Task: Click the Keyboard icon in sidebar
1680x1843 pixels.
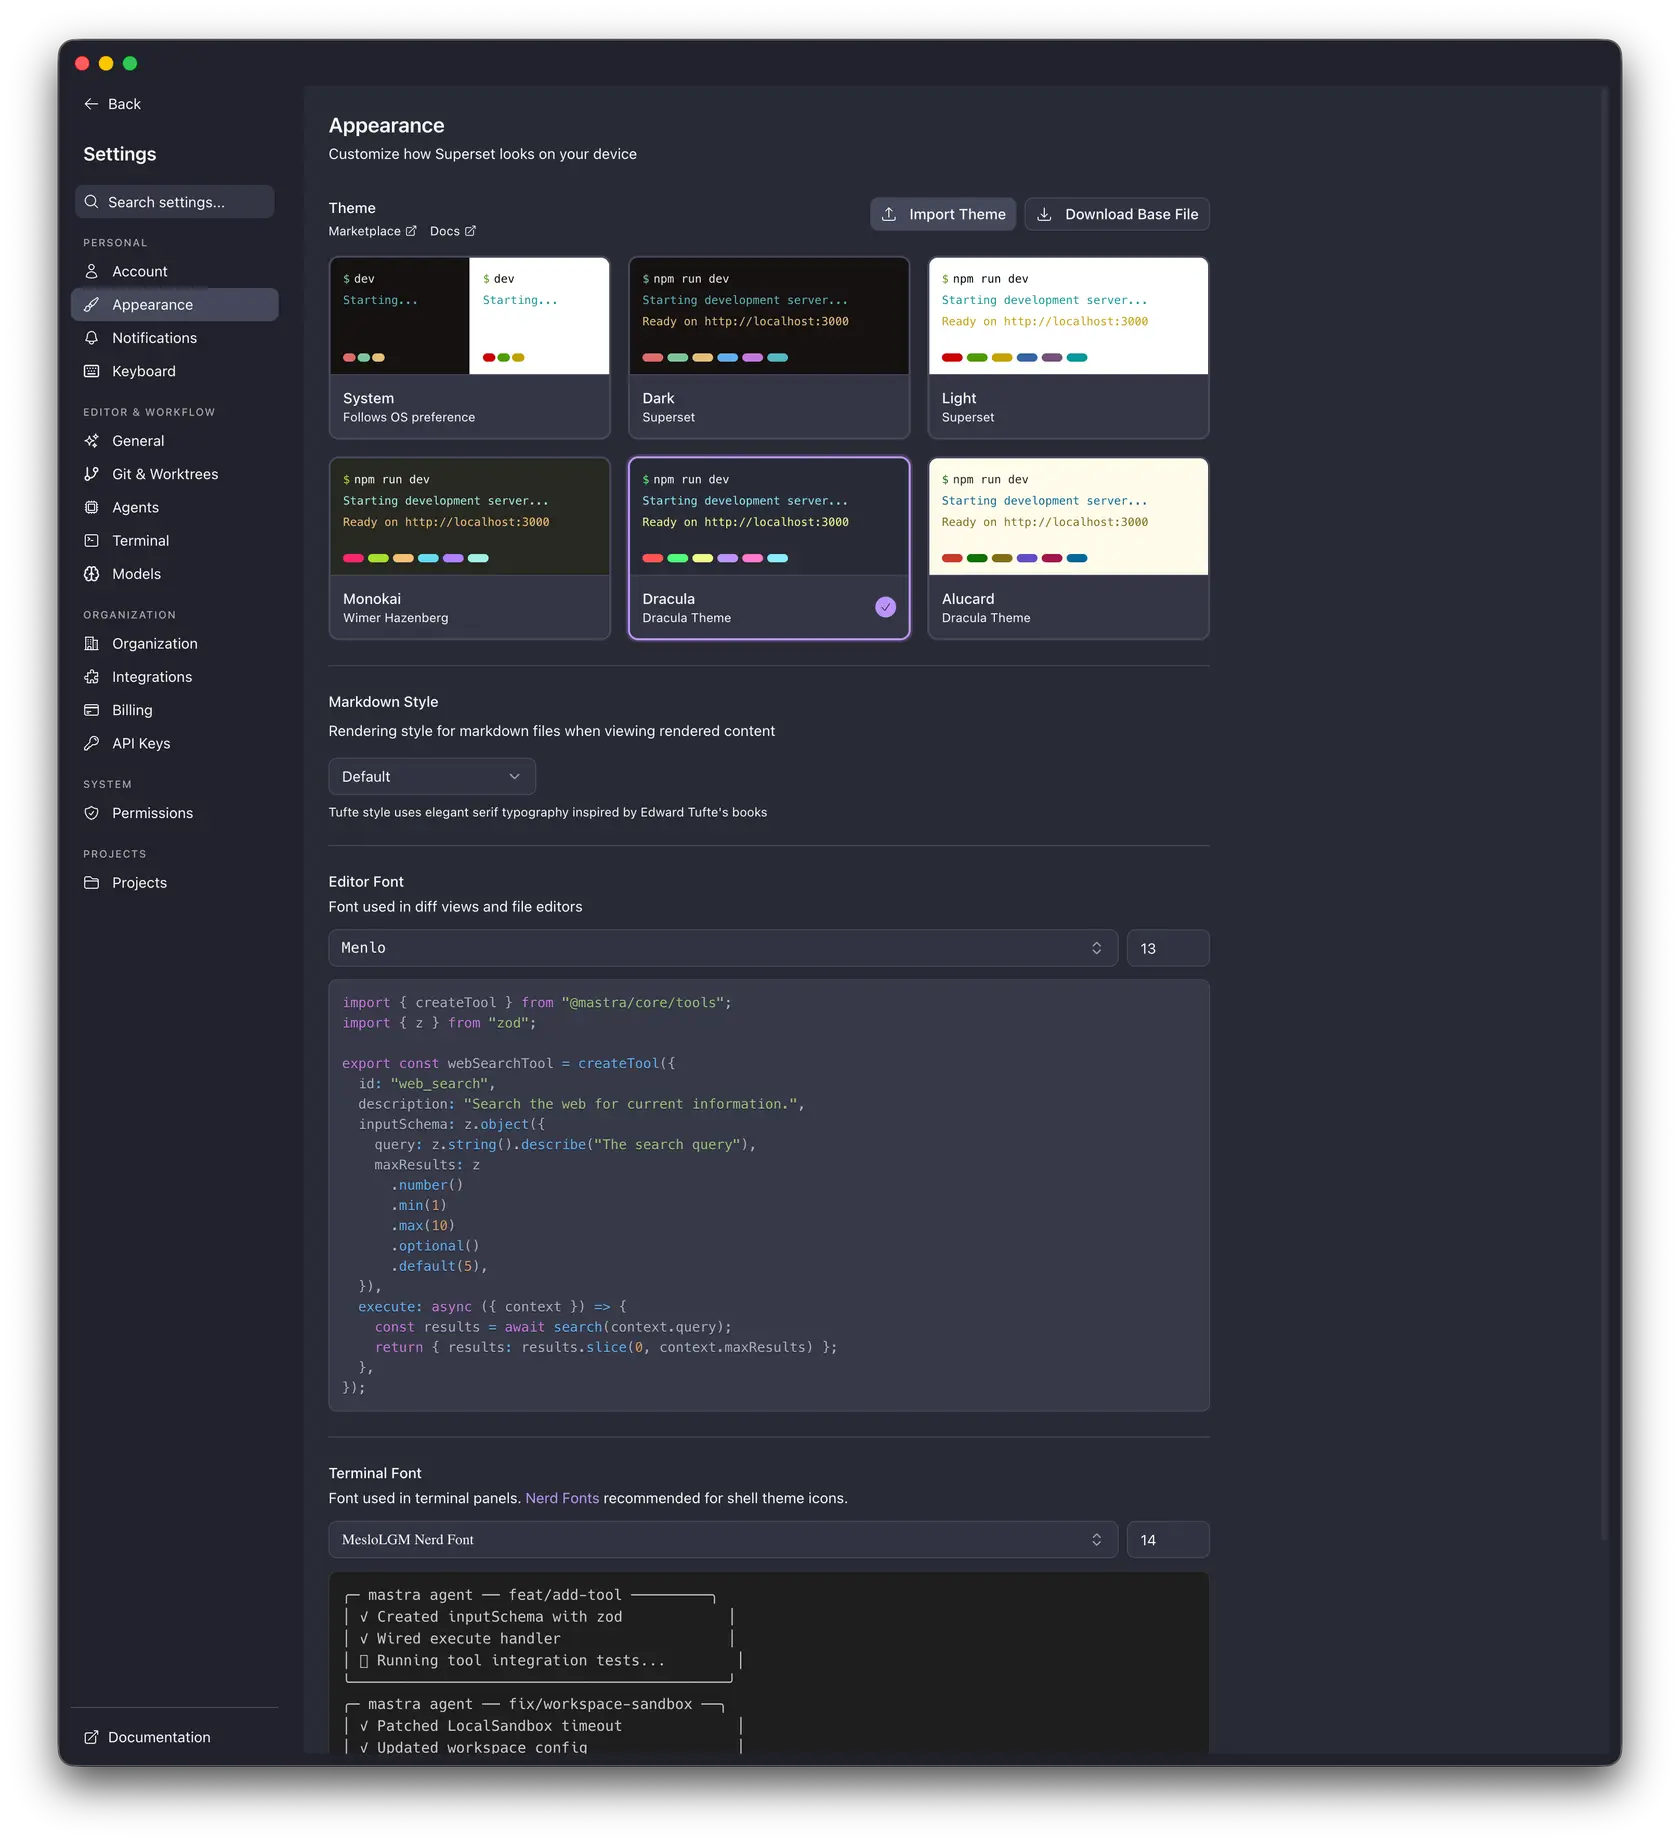Action: pos(91,371)
